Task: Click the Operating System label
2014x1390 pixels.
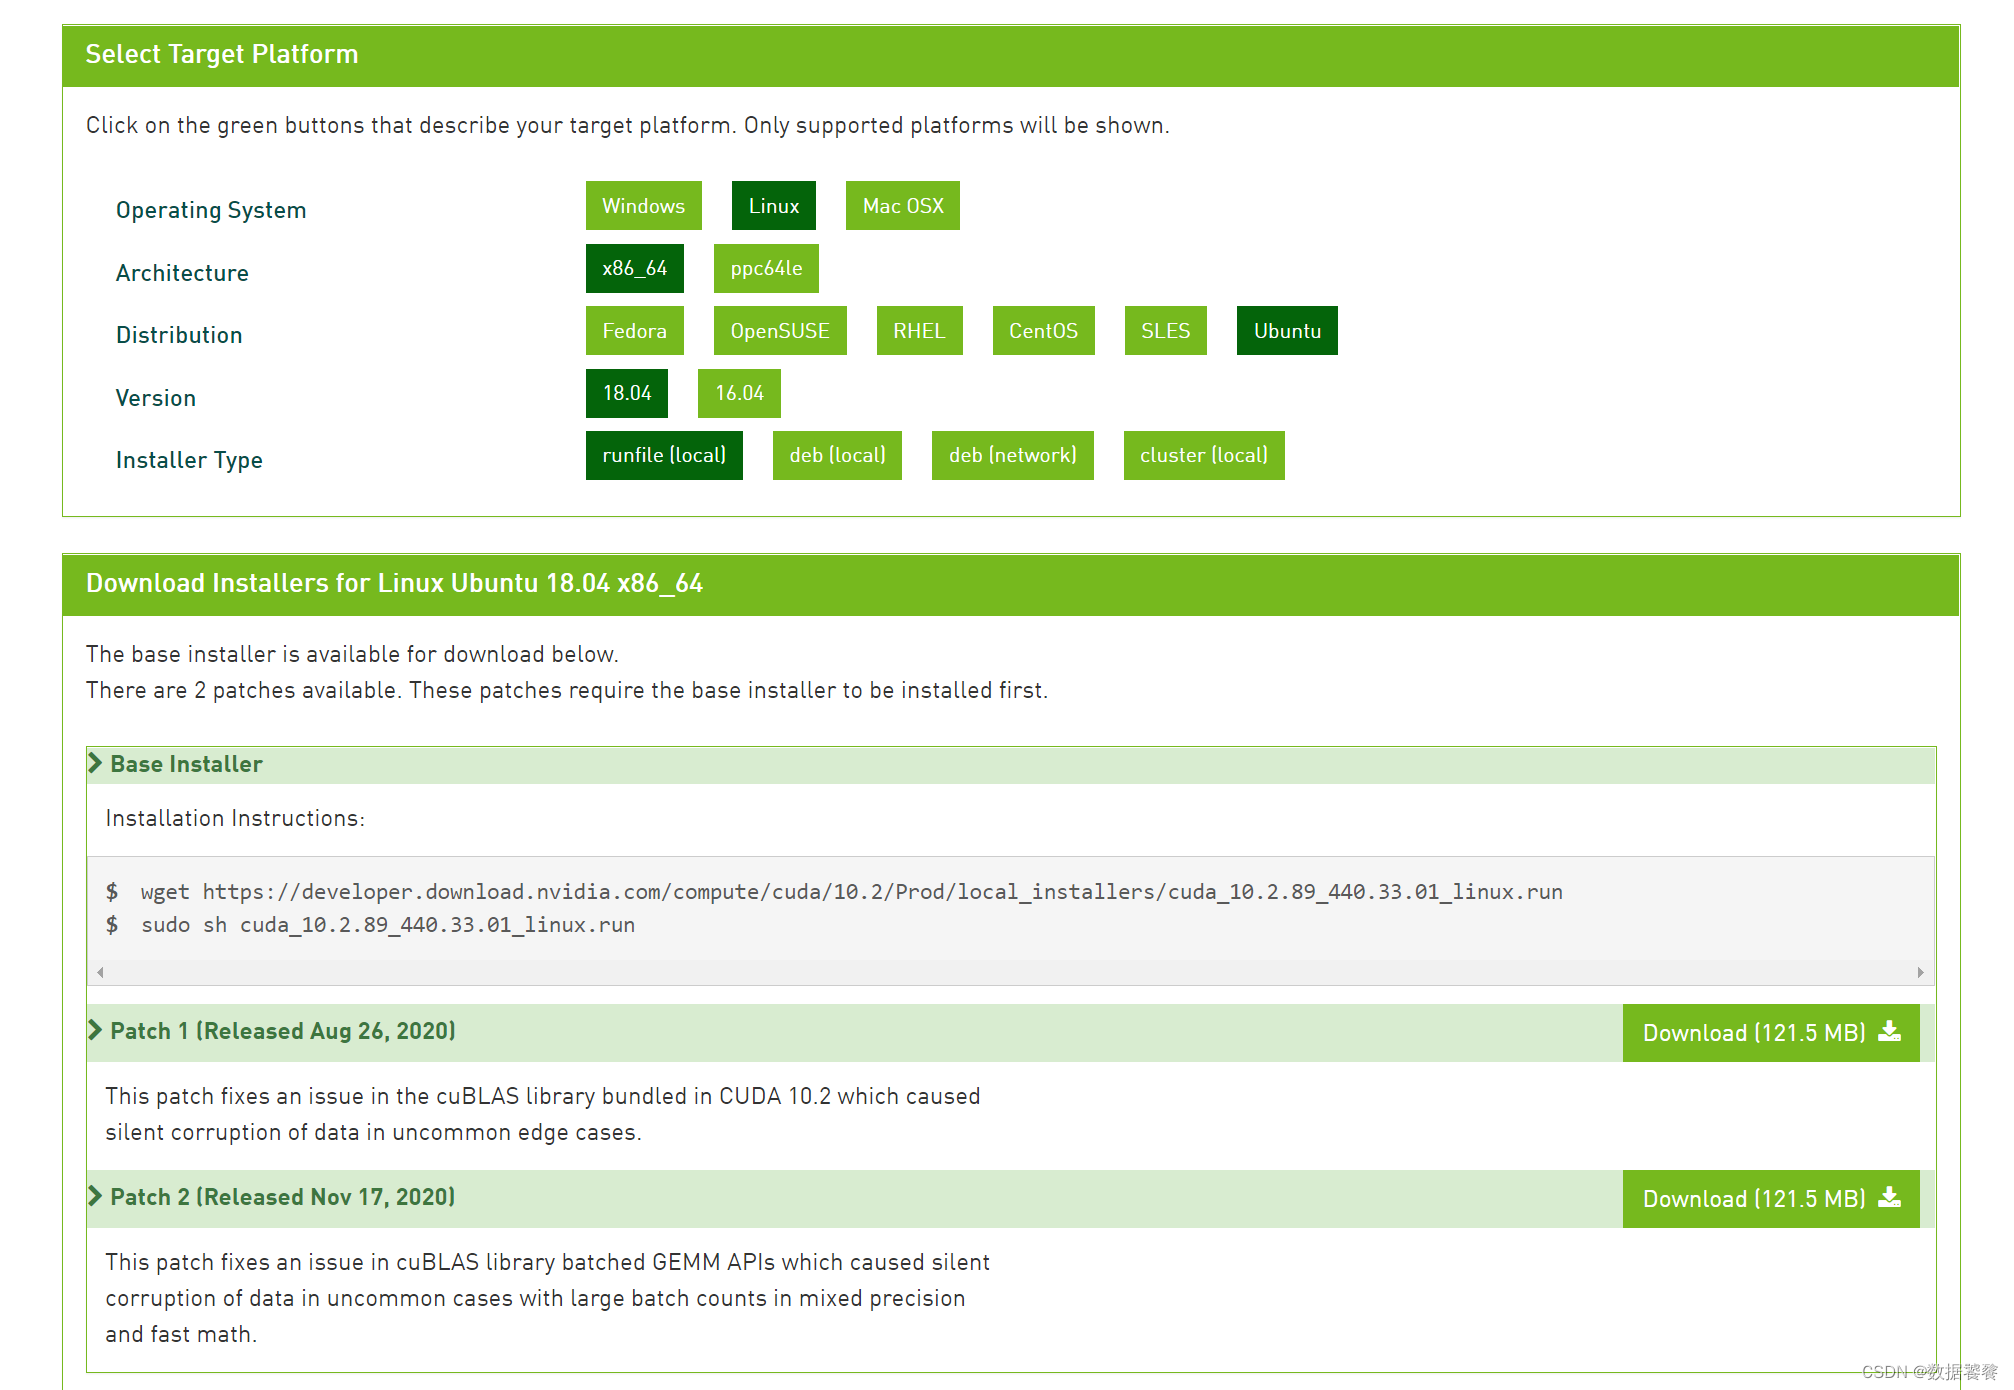Action: click(211, 210)
